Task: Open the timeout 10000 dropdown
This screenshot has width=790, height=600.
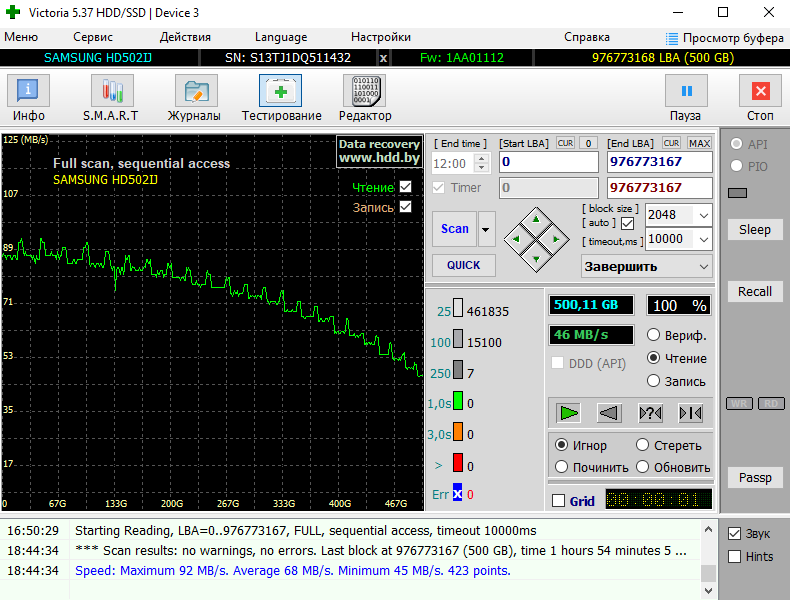Action: tap(703, 239)
